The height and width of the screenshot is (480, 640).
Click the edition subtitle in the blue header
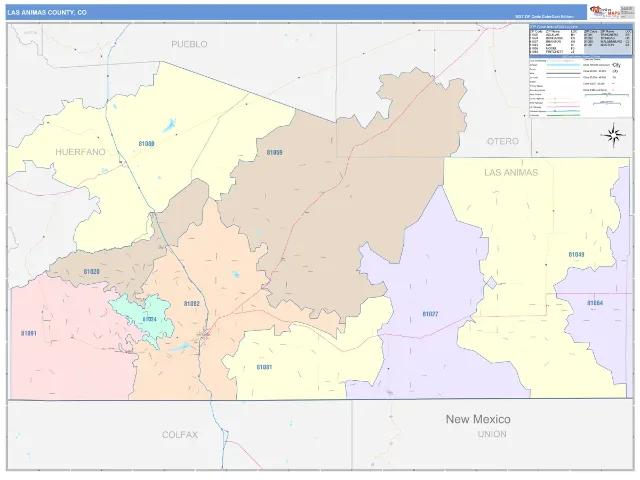pos(544,17)
